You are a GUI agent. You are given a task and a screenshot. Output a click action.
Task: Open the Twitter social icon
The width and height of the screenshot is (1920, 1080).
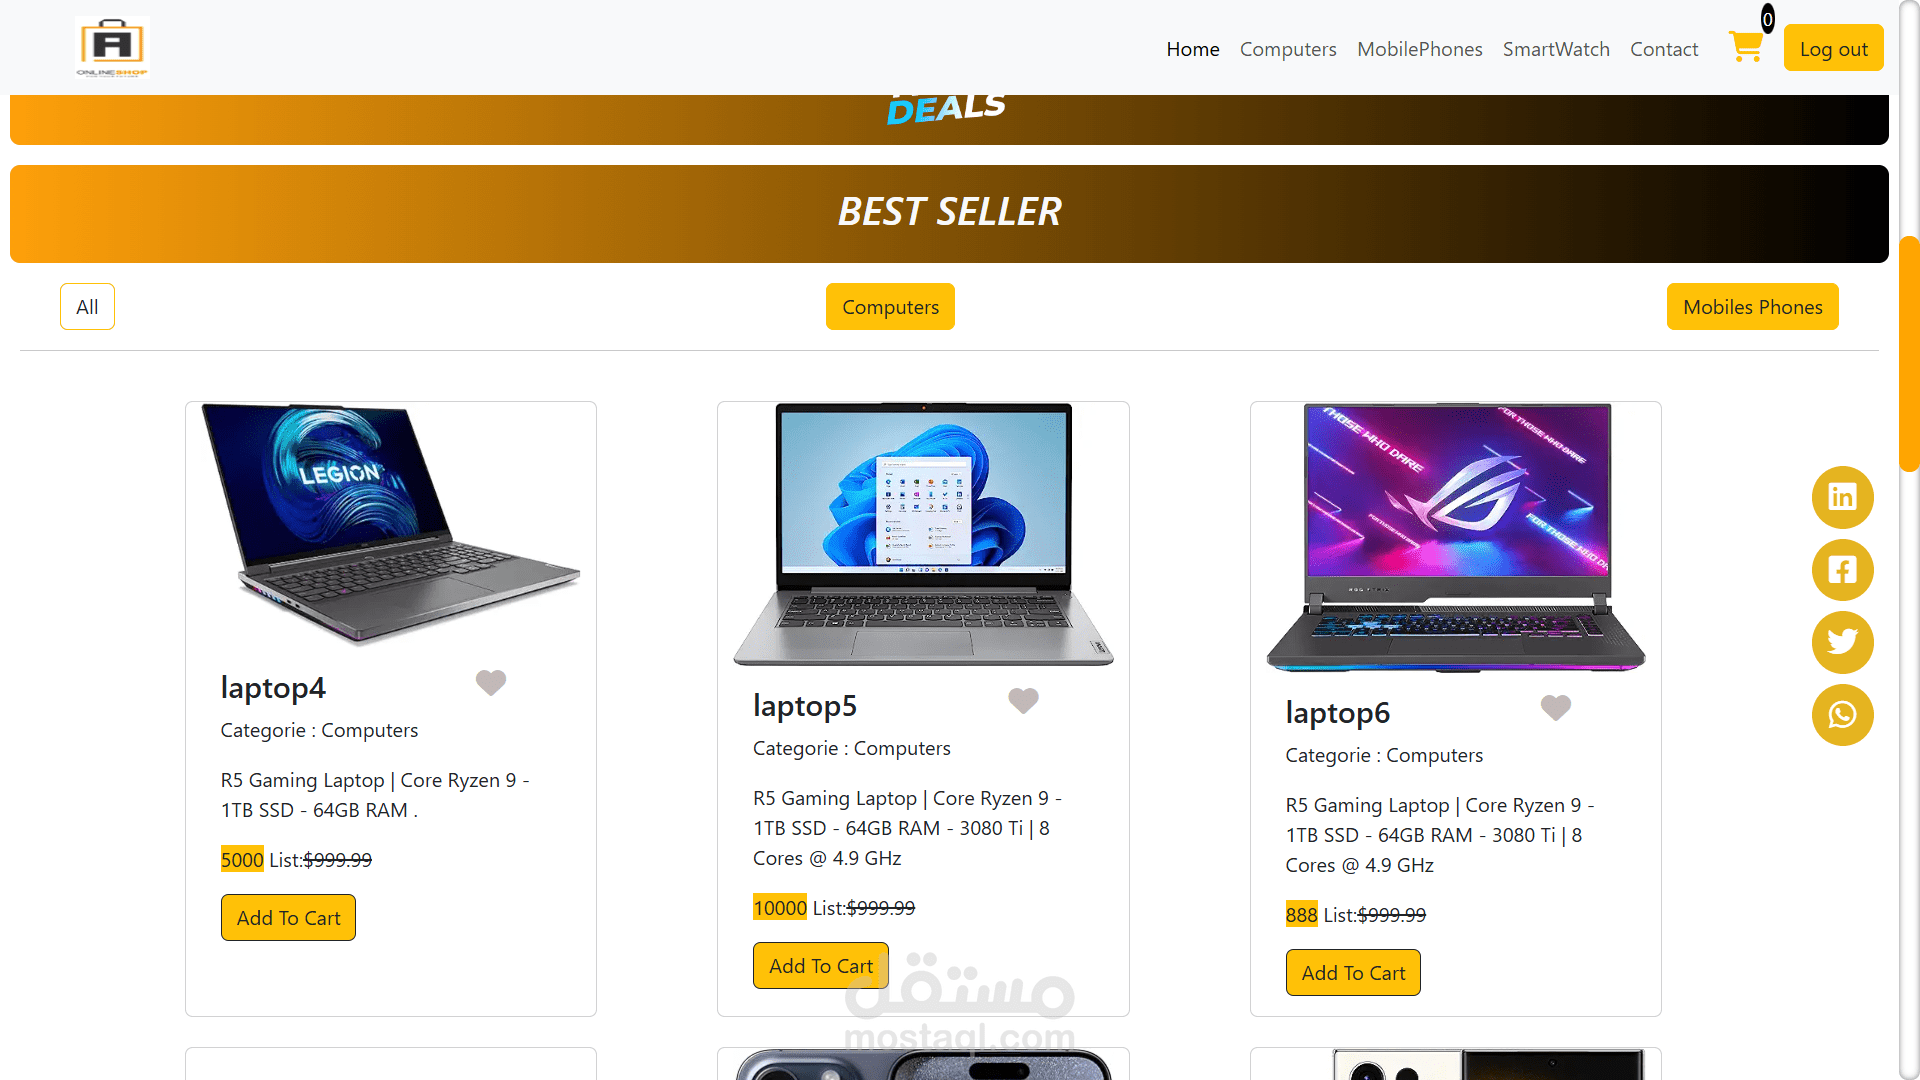click(1842, 642)
